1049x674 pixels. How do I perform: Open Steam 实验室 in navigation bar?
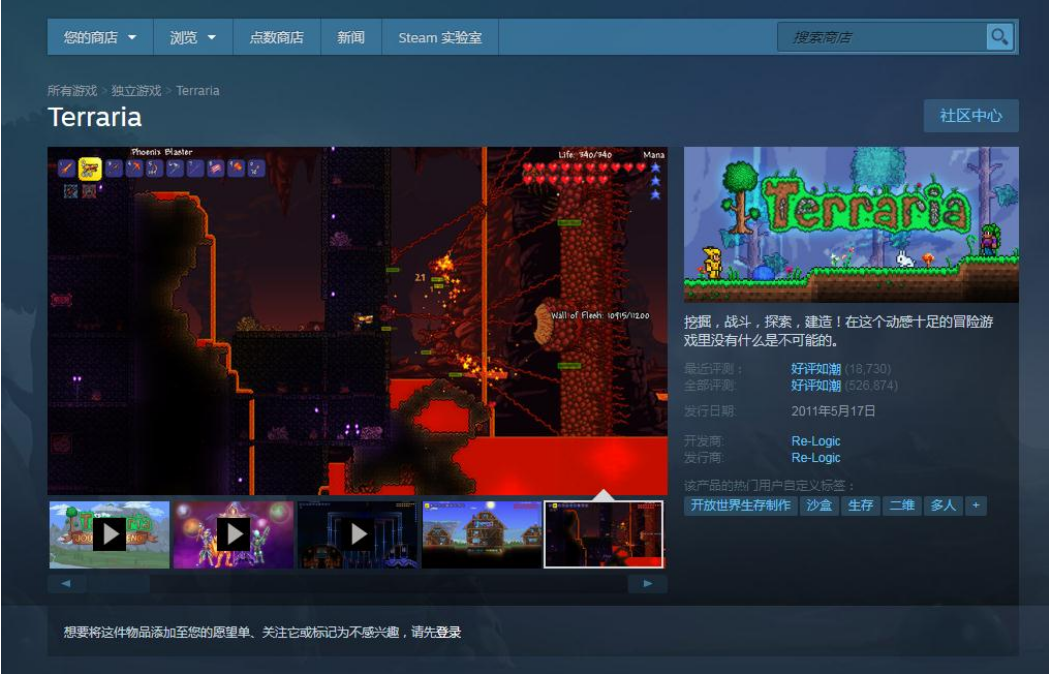point(440,37)
